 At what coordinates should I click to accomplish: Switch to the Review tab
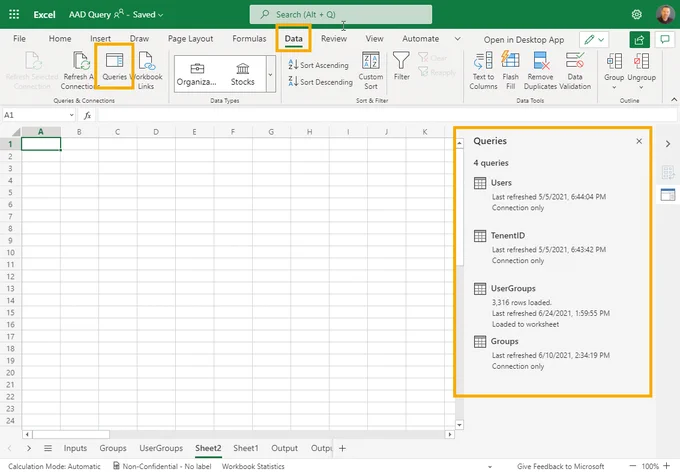tap(334, 39)
